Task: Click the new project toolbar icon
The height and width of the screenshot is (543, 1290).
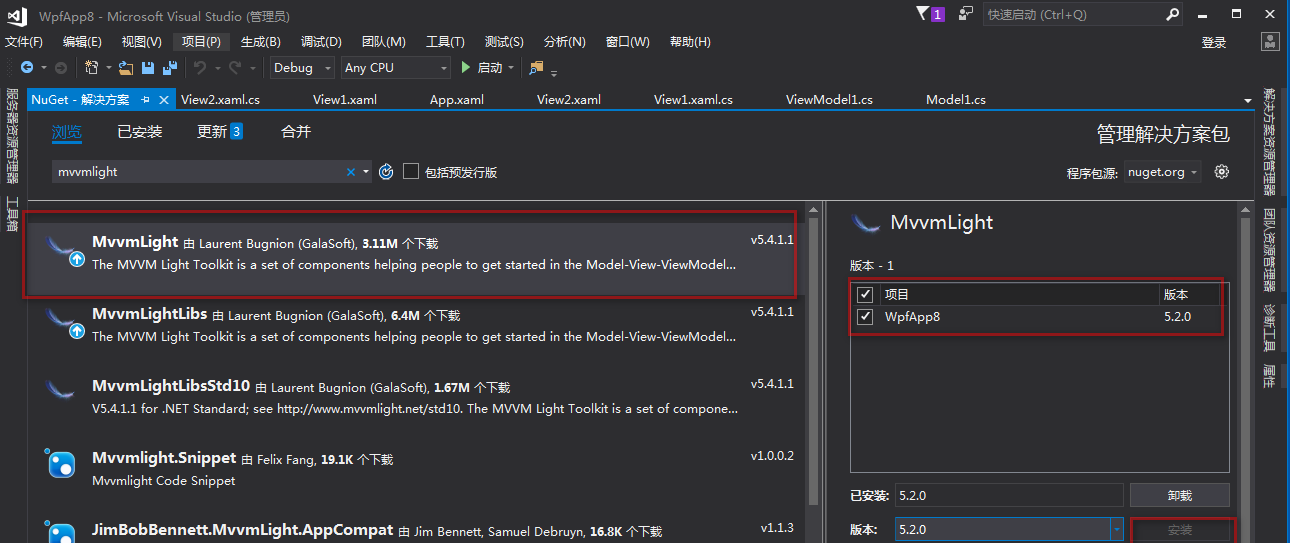Action: [x=91, y=67]
